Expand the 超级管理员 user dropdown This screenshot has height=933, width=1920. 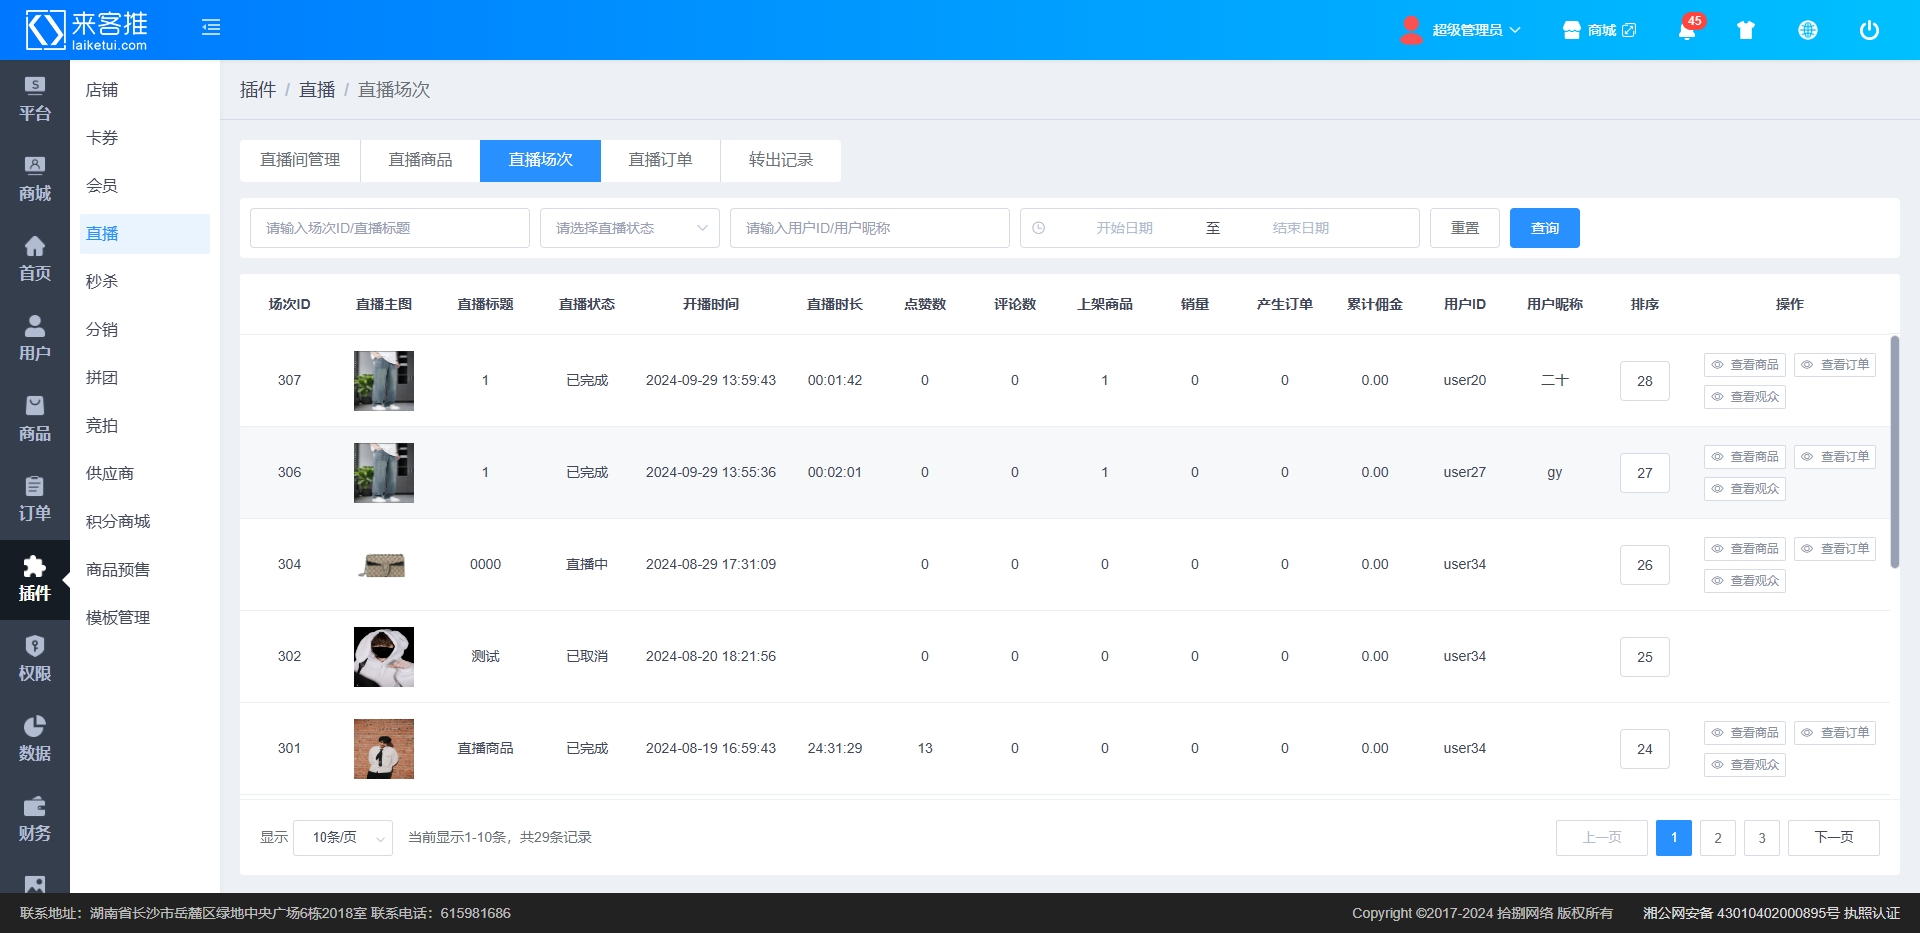1465,30
